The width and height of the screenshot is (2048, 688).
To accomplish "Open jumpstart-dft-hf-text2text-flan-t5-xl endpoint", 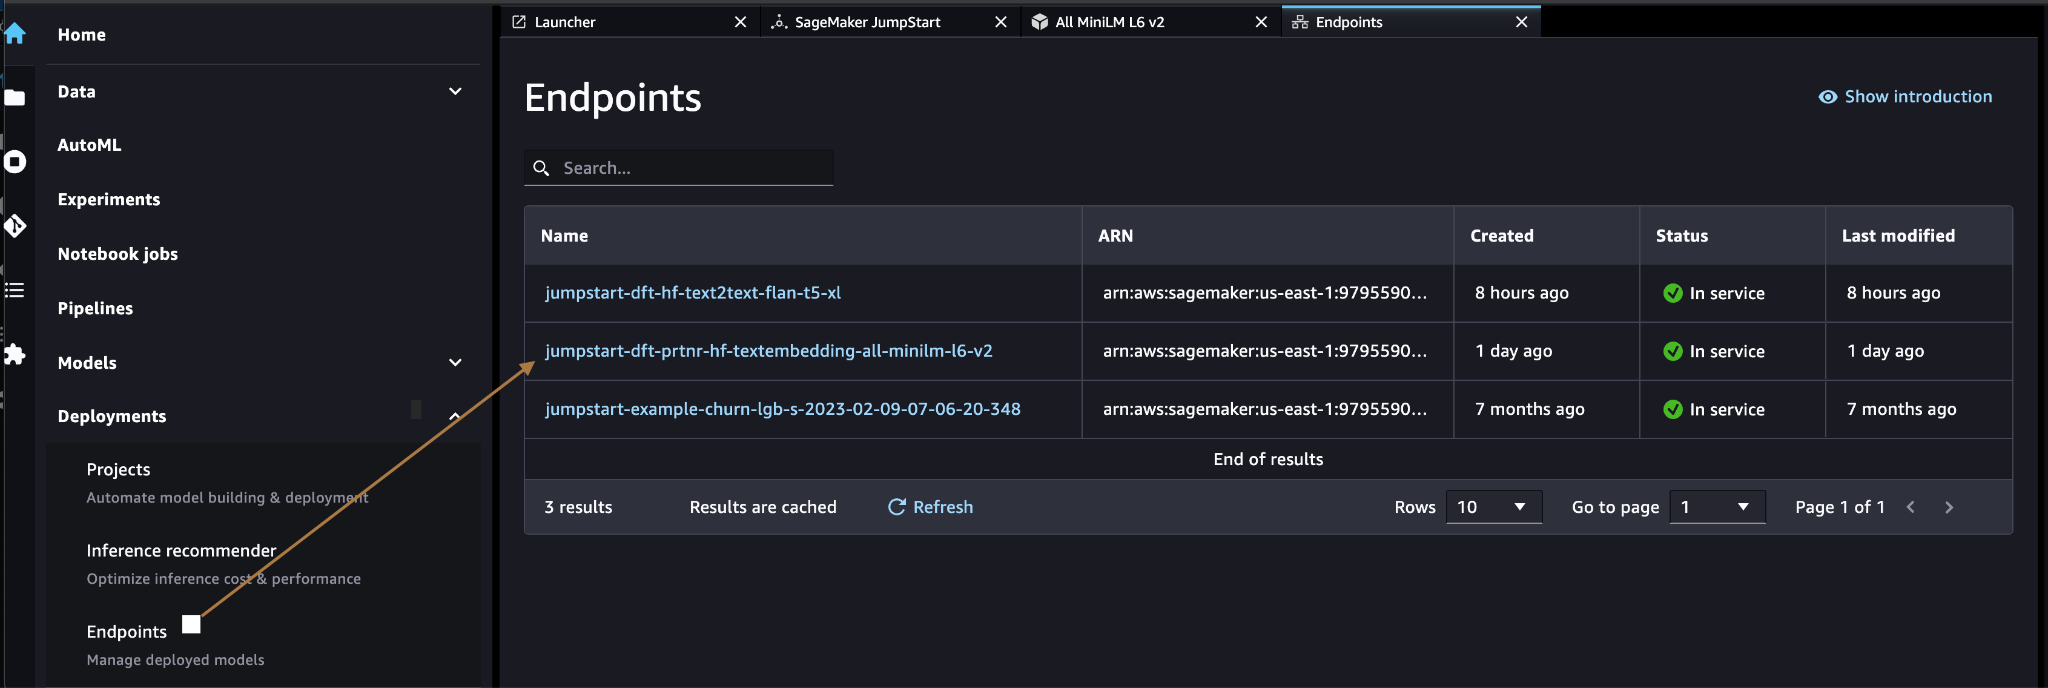I will point(693,293).
